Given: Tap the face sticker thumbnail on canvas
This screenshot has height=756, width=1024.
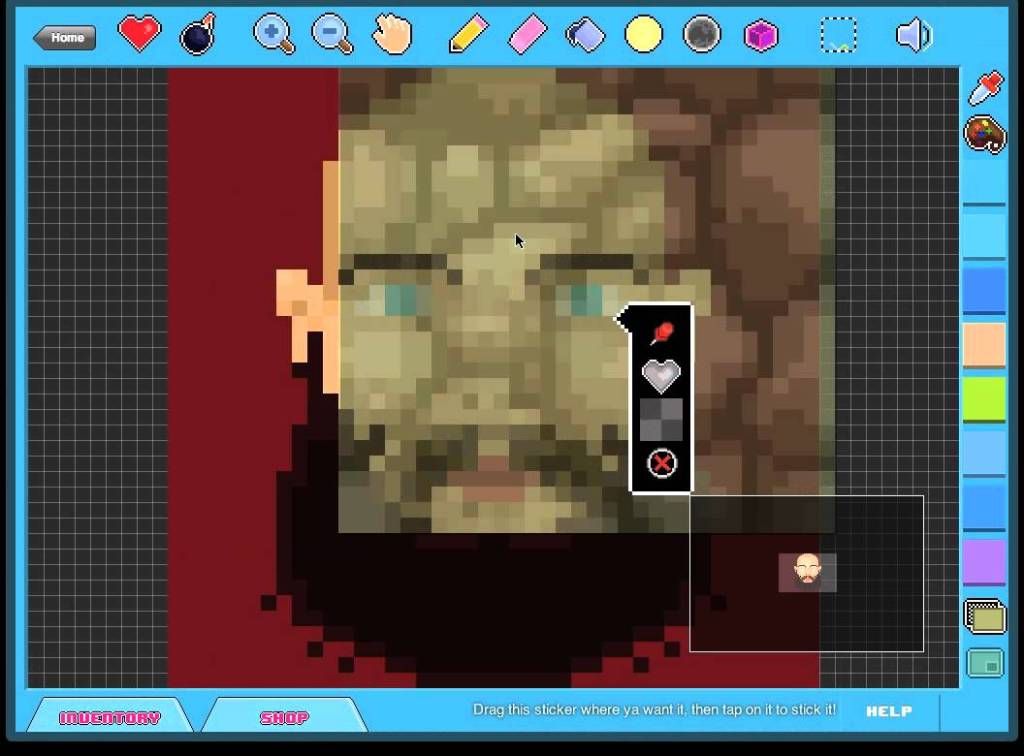Looking at the screenshot, I should coord(807,571).
